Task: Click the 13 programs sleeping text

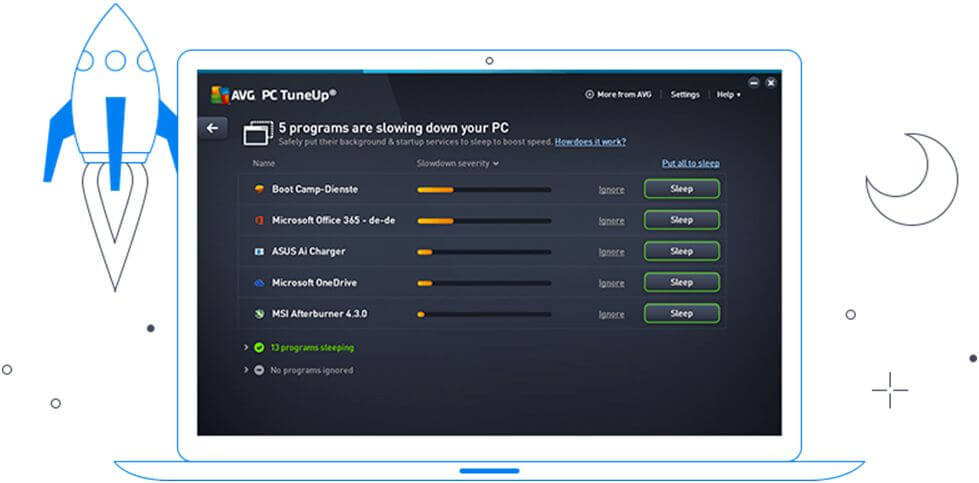Action: (312, 348)
